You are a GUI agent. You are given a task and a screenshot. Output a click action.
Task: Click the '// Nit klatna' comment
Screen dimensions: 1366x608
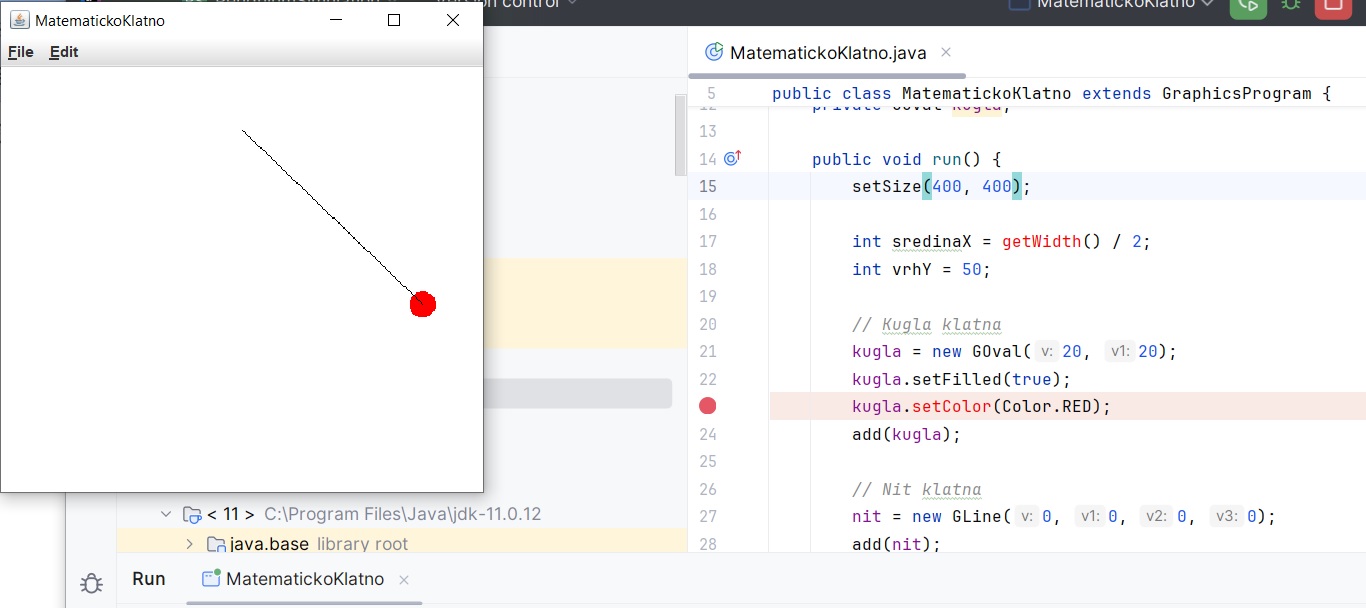click(x=916, y=489)
